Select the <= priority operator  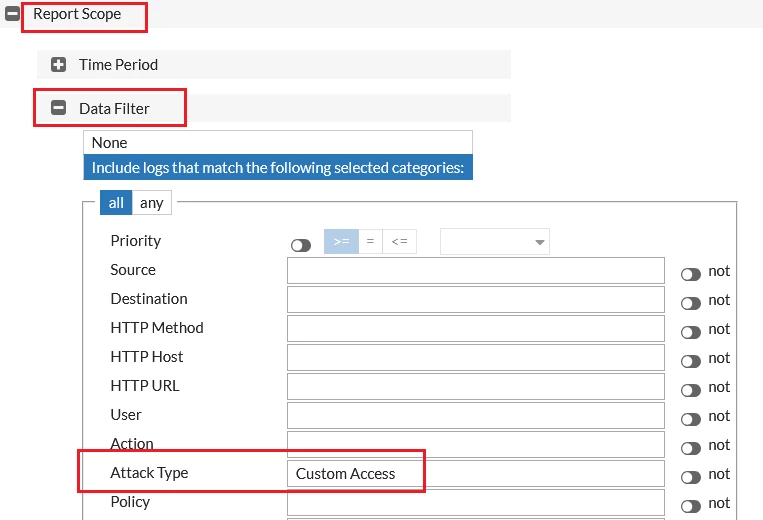click(400, 241)
